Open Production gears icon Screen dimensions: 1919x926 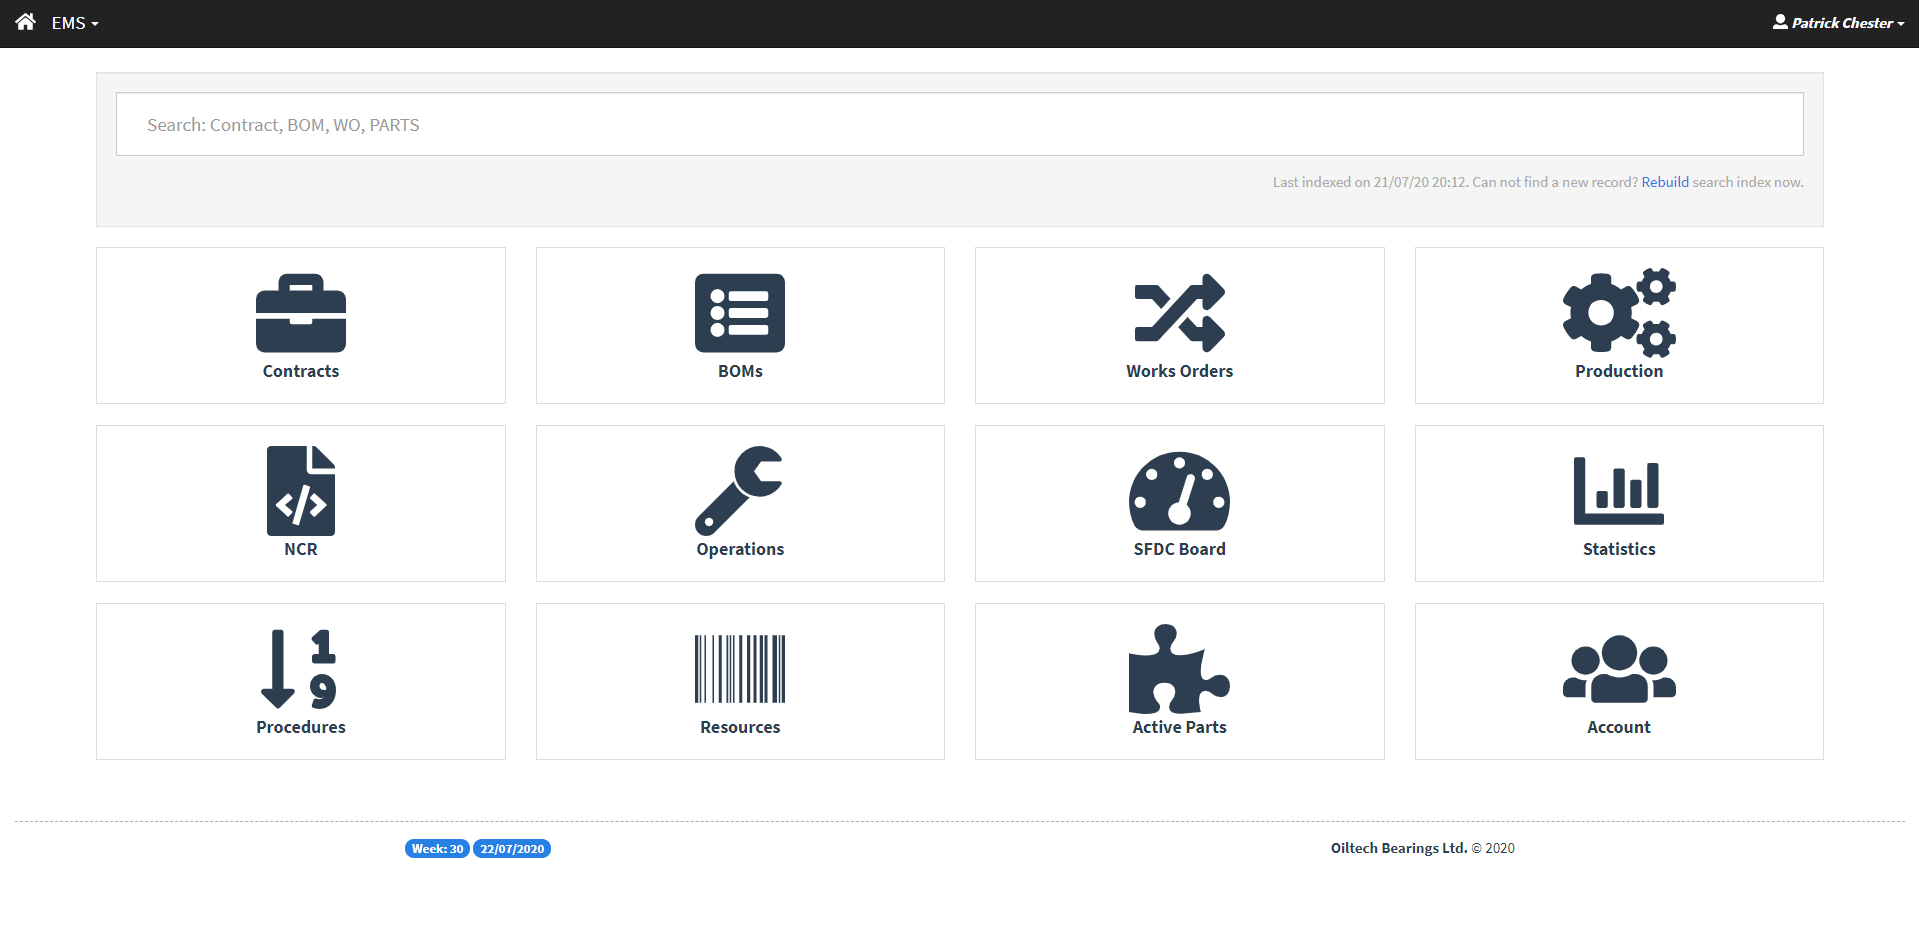pos(1618,313)
